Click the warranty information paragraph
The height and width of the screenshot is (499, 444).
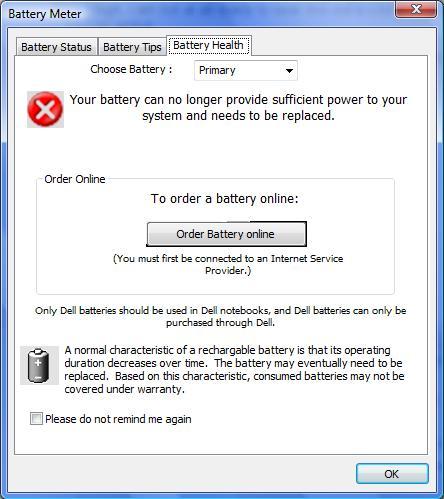point(234,369)
